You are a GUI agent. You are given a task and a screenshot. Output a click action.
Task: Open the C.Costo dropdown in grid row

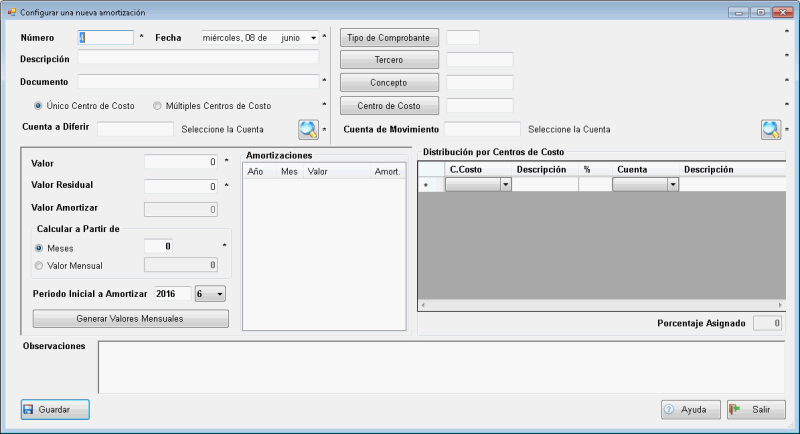click(x=505, y=185)
